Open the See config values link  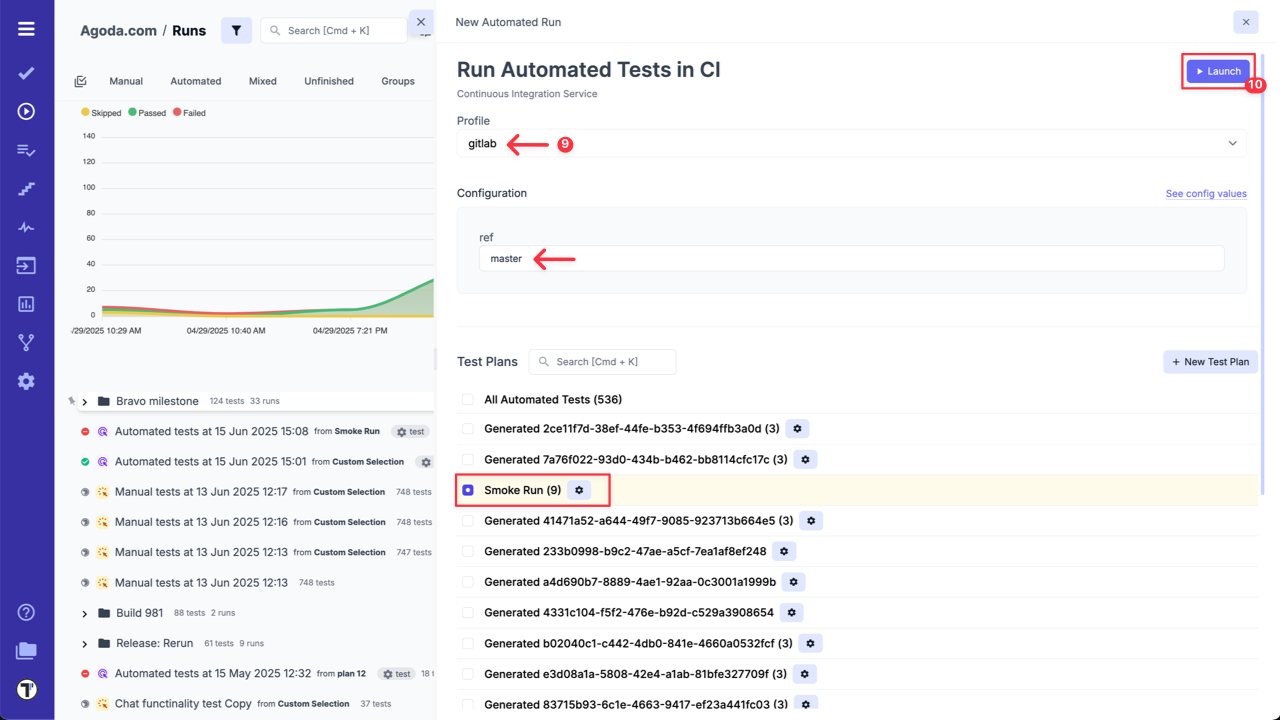(x=1206, y=193)
